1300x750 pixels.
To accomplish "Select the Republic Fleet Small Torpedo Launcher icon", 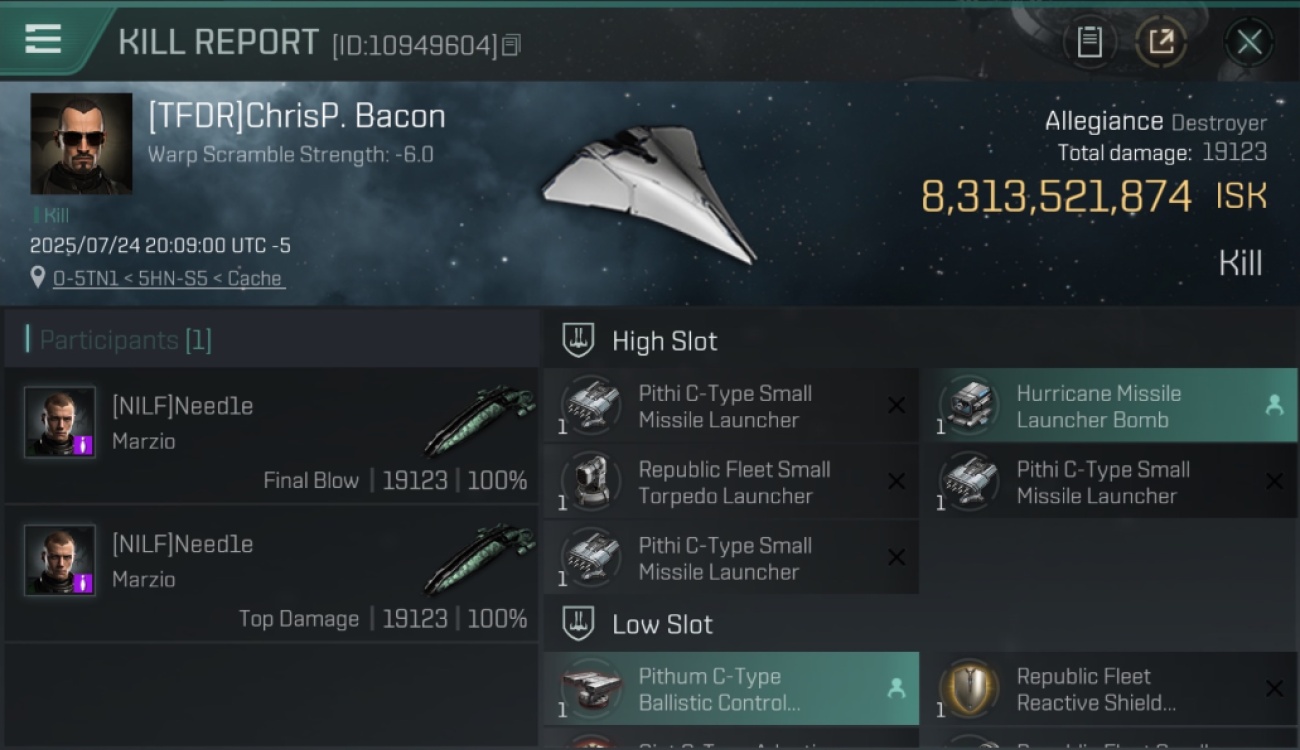I will click(590, 482).
